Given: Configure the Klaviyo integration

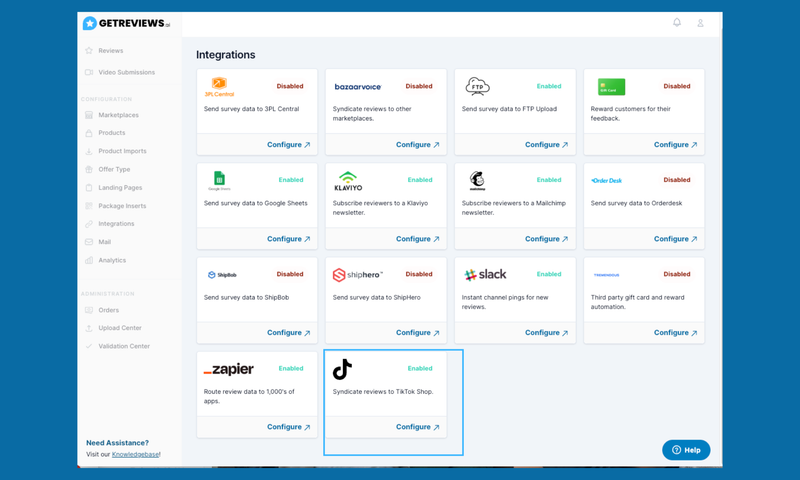Looking at the screenshot, I should (418, 239).
